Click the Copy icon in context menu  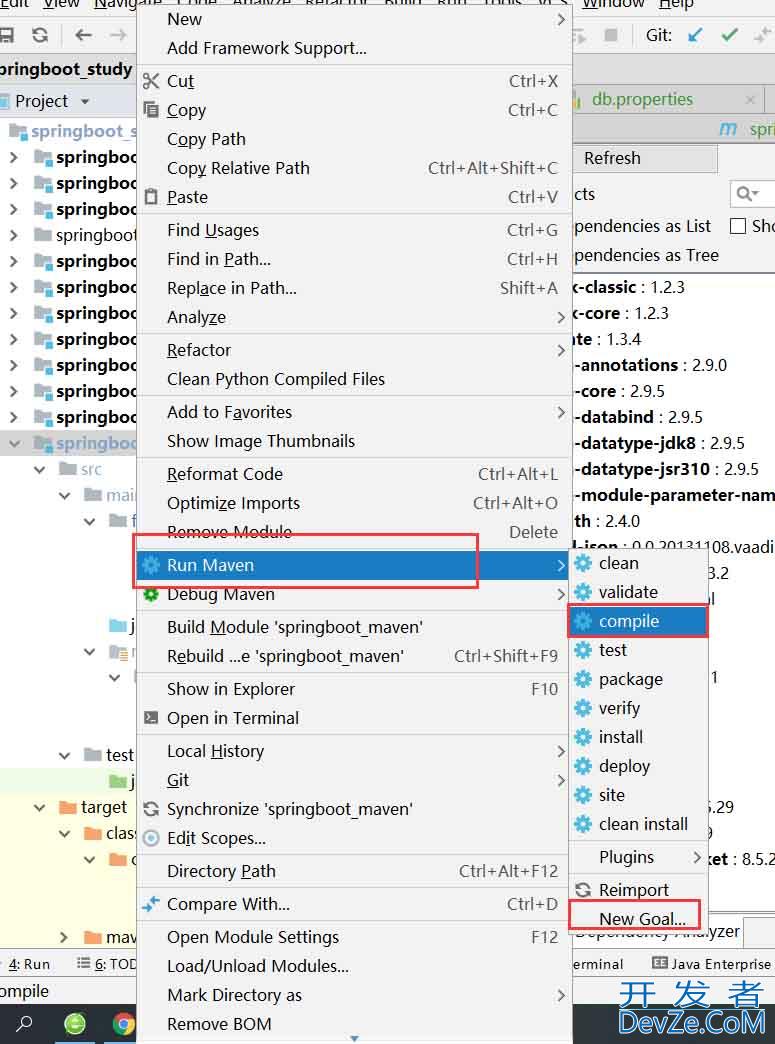[x=151, y=110]
